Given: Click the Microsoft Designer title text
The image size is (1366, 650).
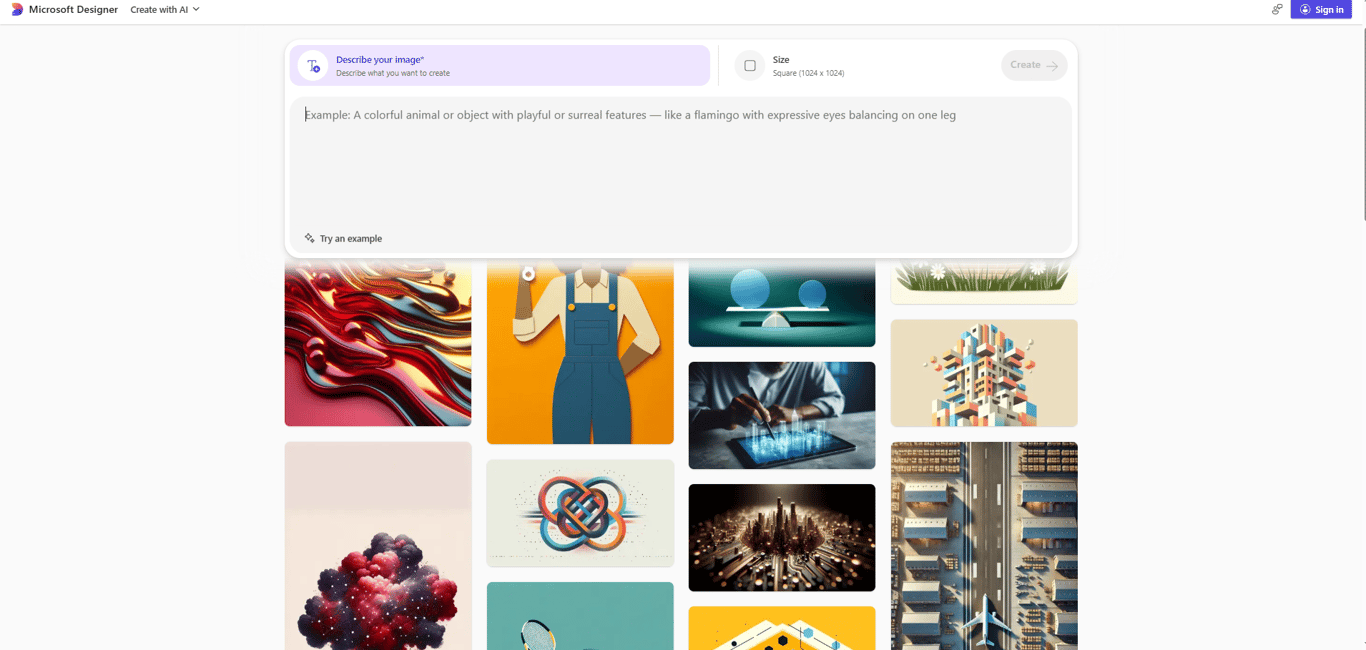Looking at the screenshot, I should (73, 10).
